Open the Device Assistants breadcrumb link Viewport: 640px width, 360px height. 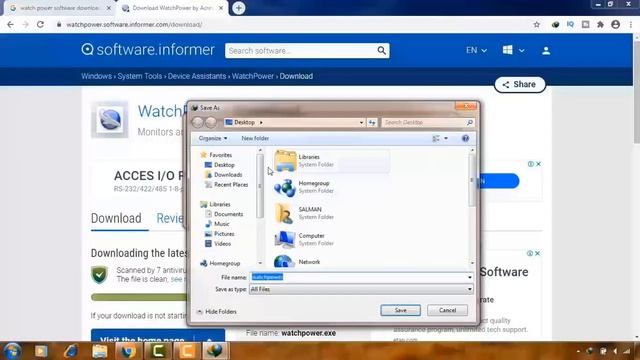197,76
